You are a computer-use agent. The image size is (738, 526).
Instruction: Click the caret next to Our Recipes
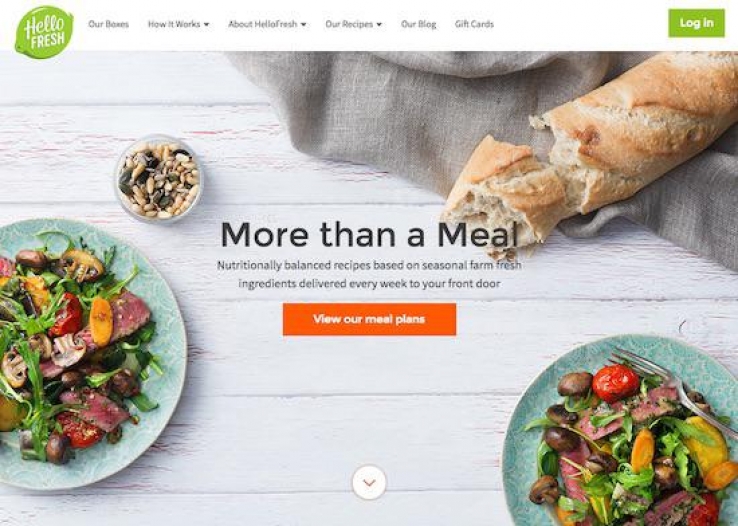click(x=379, y=24)
